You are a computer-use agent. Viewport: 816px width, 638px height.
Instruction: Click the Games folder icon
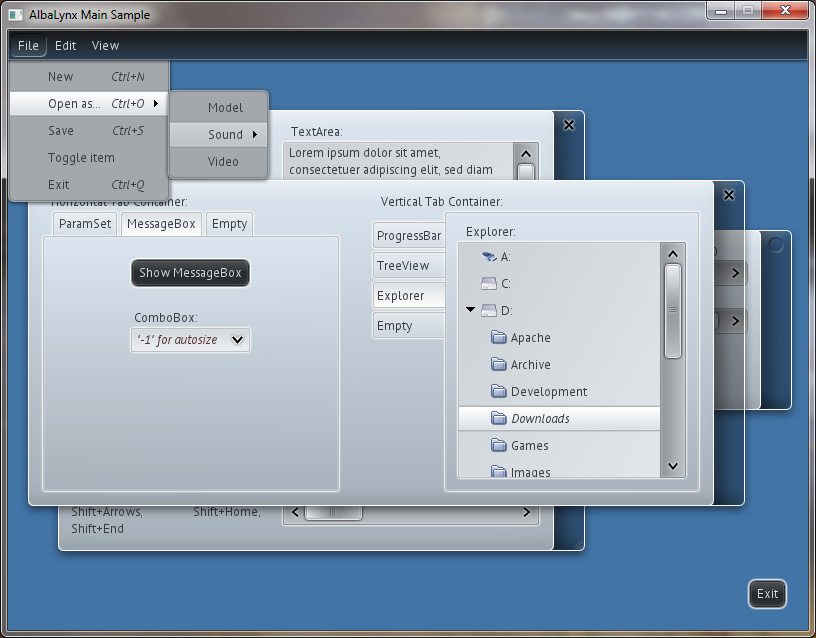click(499, 446)
